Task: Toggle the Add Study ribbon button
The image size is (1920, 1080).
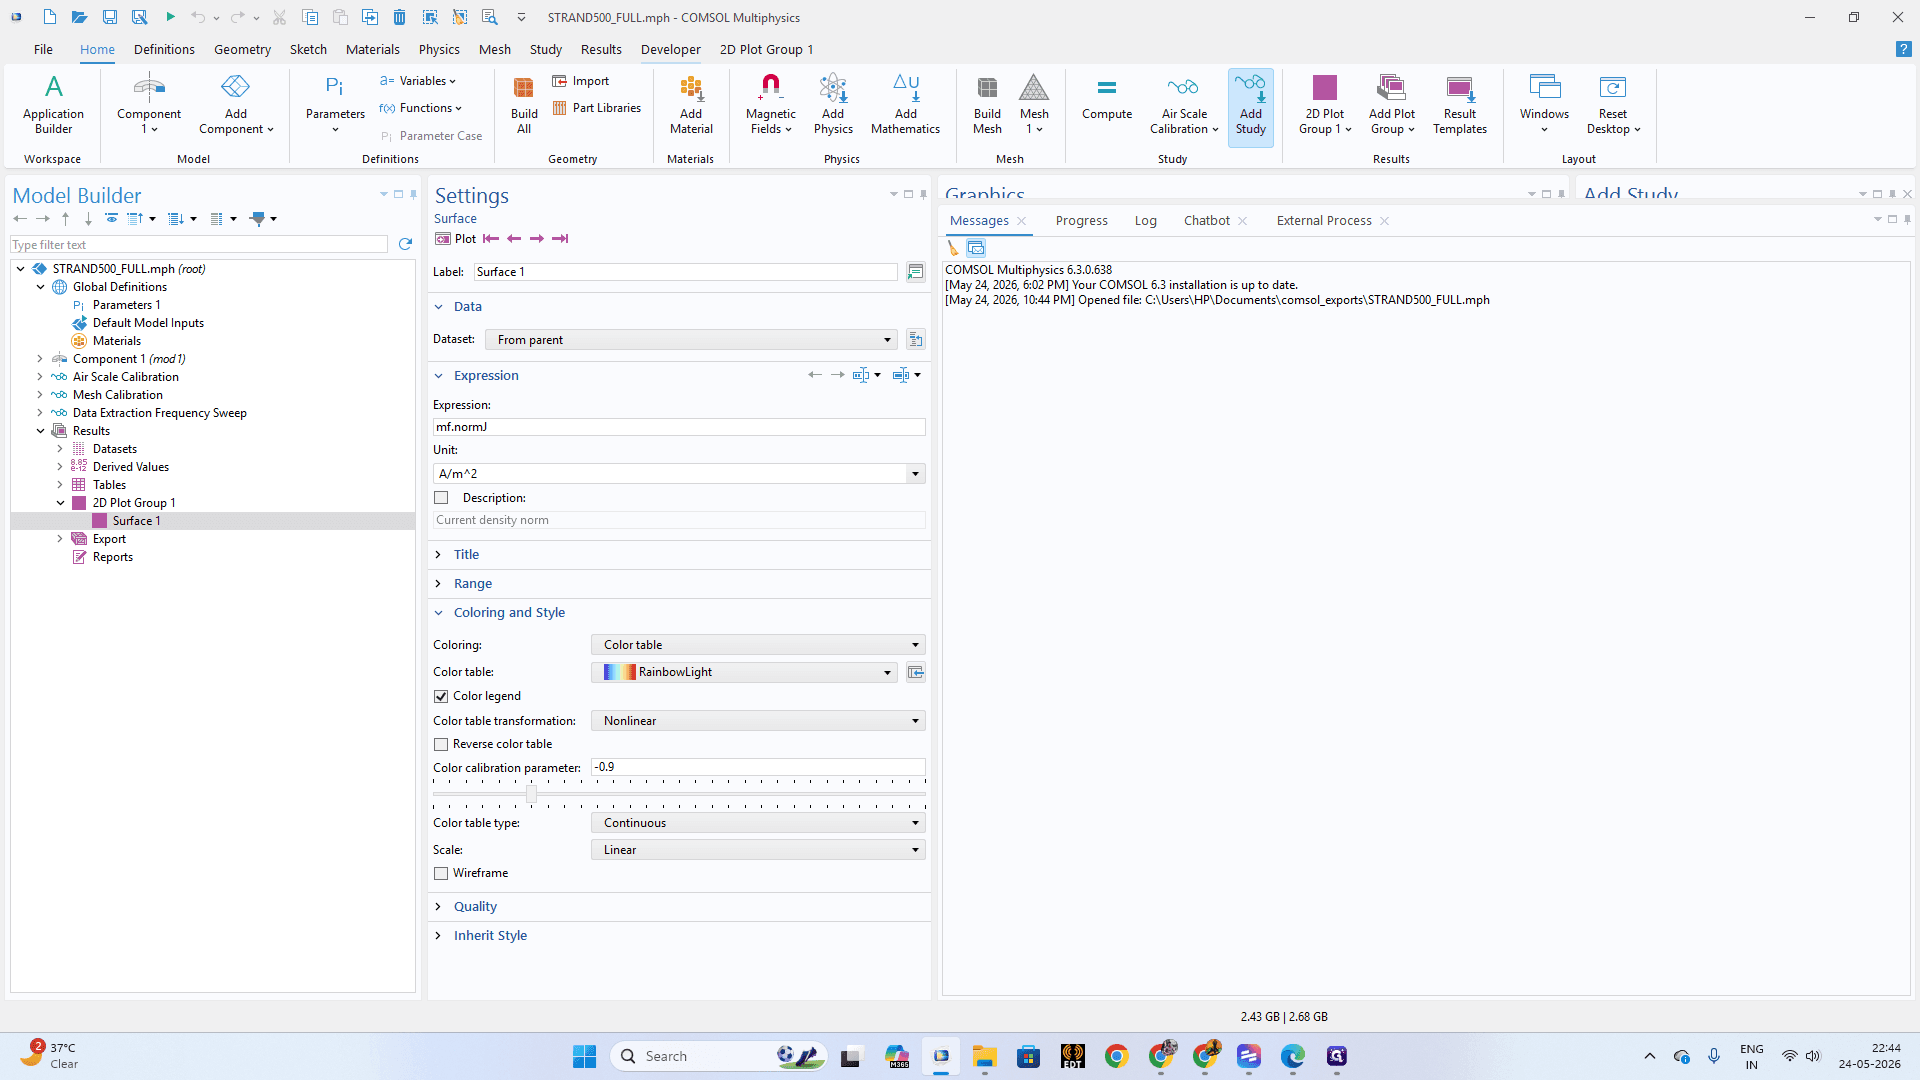Action: tap(1250, 106)
